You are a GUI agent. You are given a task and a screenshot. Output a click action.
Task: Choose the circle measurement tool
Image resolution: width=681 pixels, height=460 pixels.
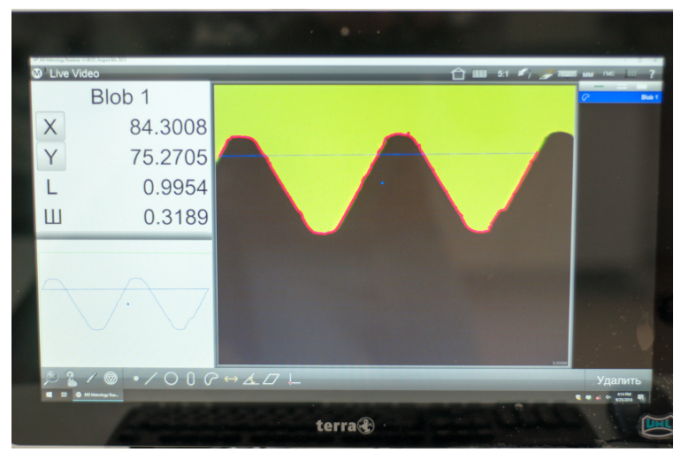[171, 379]
